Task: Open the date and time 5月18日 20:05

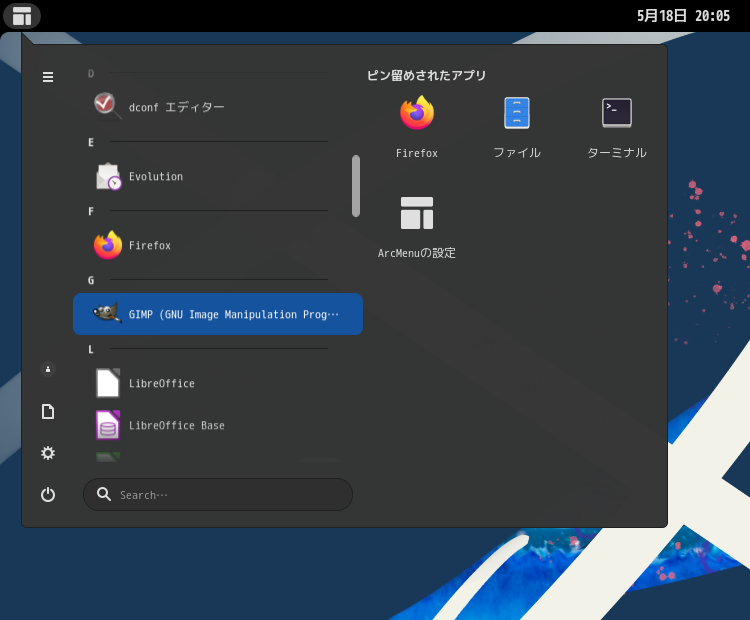Action: [683, 16]
